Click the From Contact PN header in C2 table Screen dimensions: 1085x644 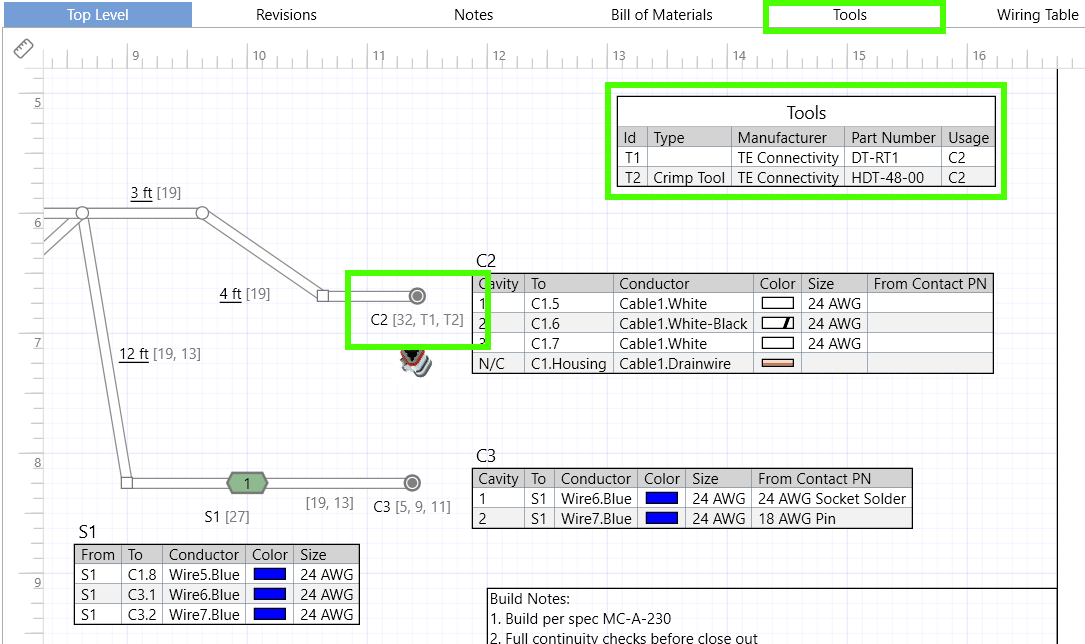coord(930,284)
